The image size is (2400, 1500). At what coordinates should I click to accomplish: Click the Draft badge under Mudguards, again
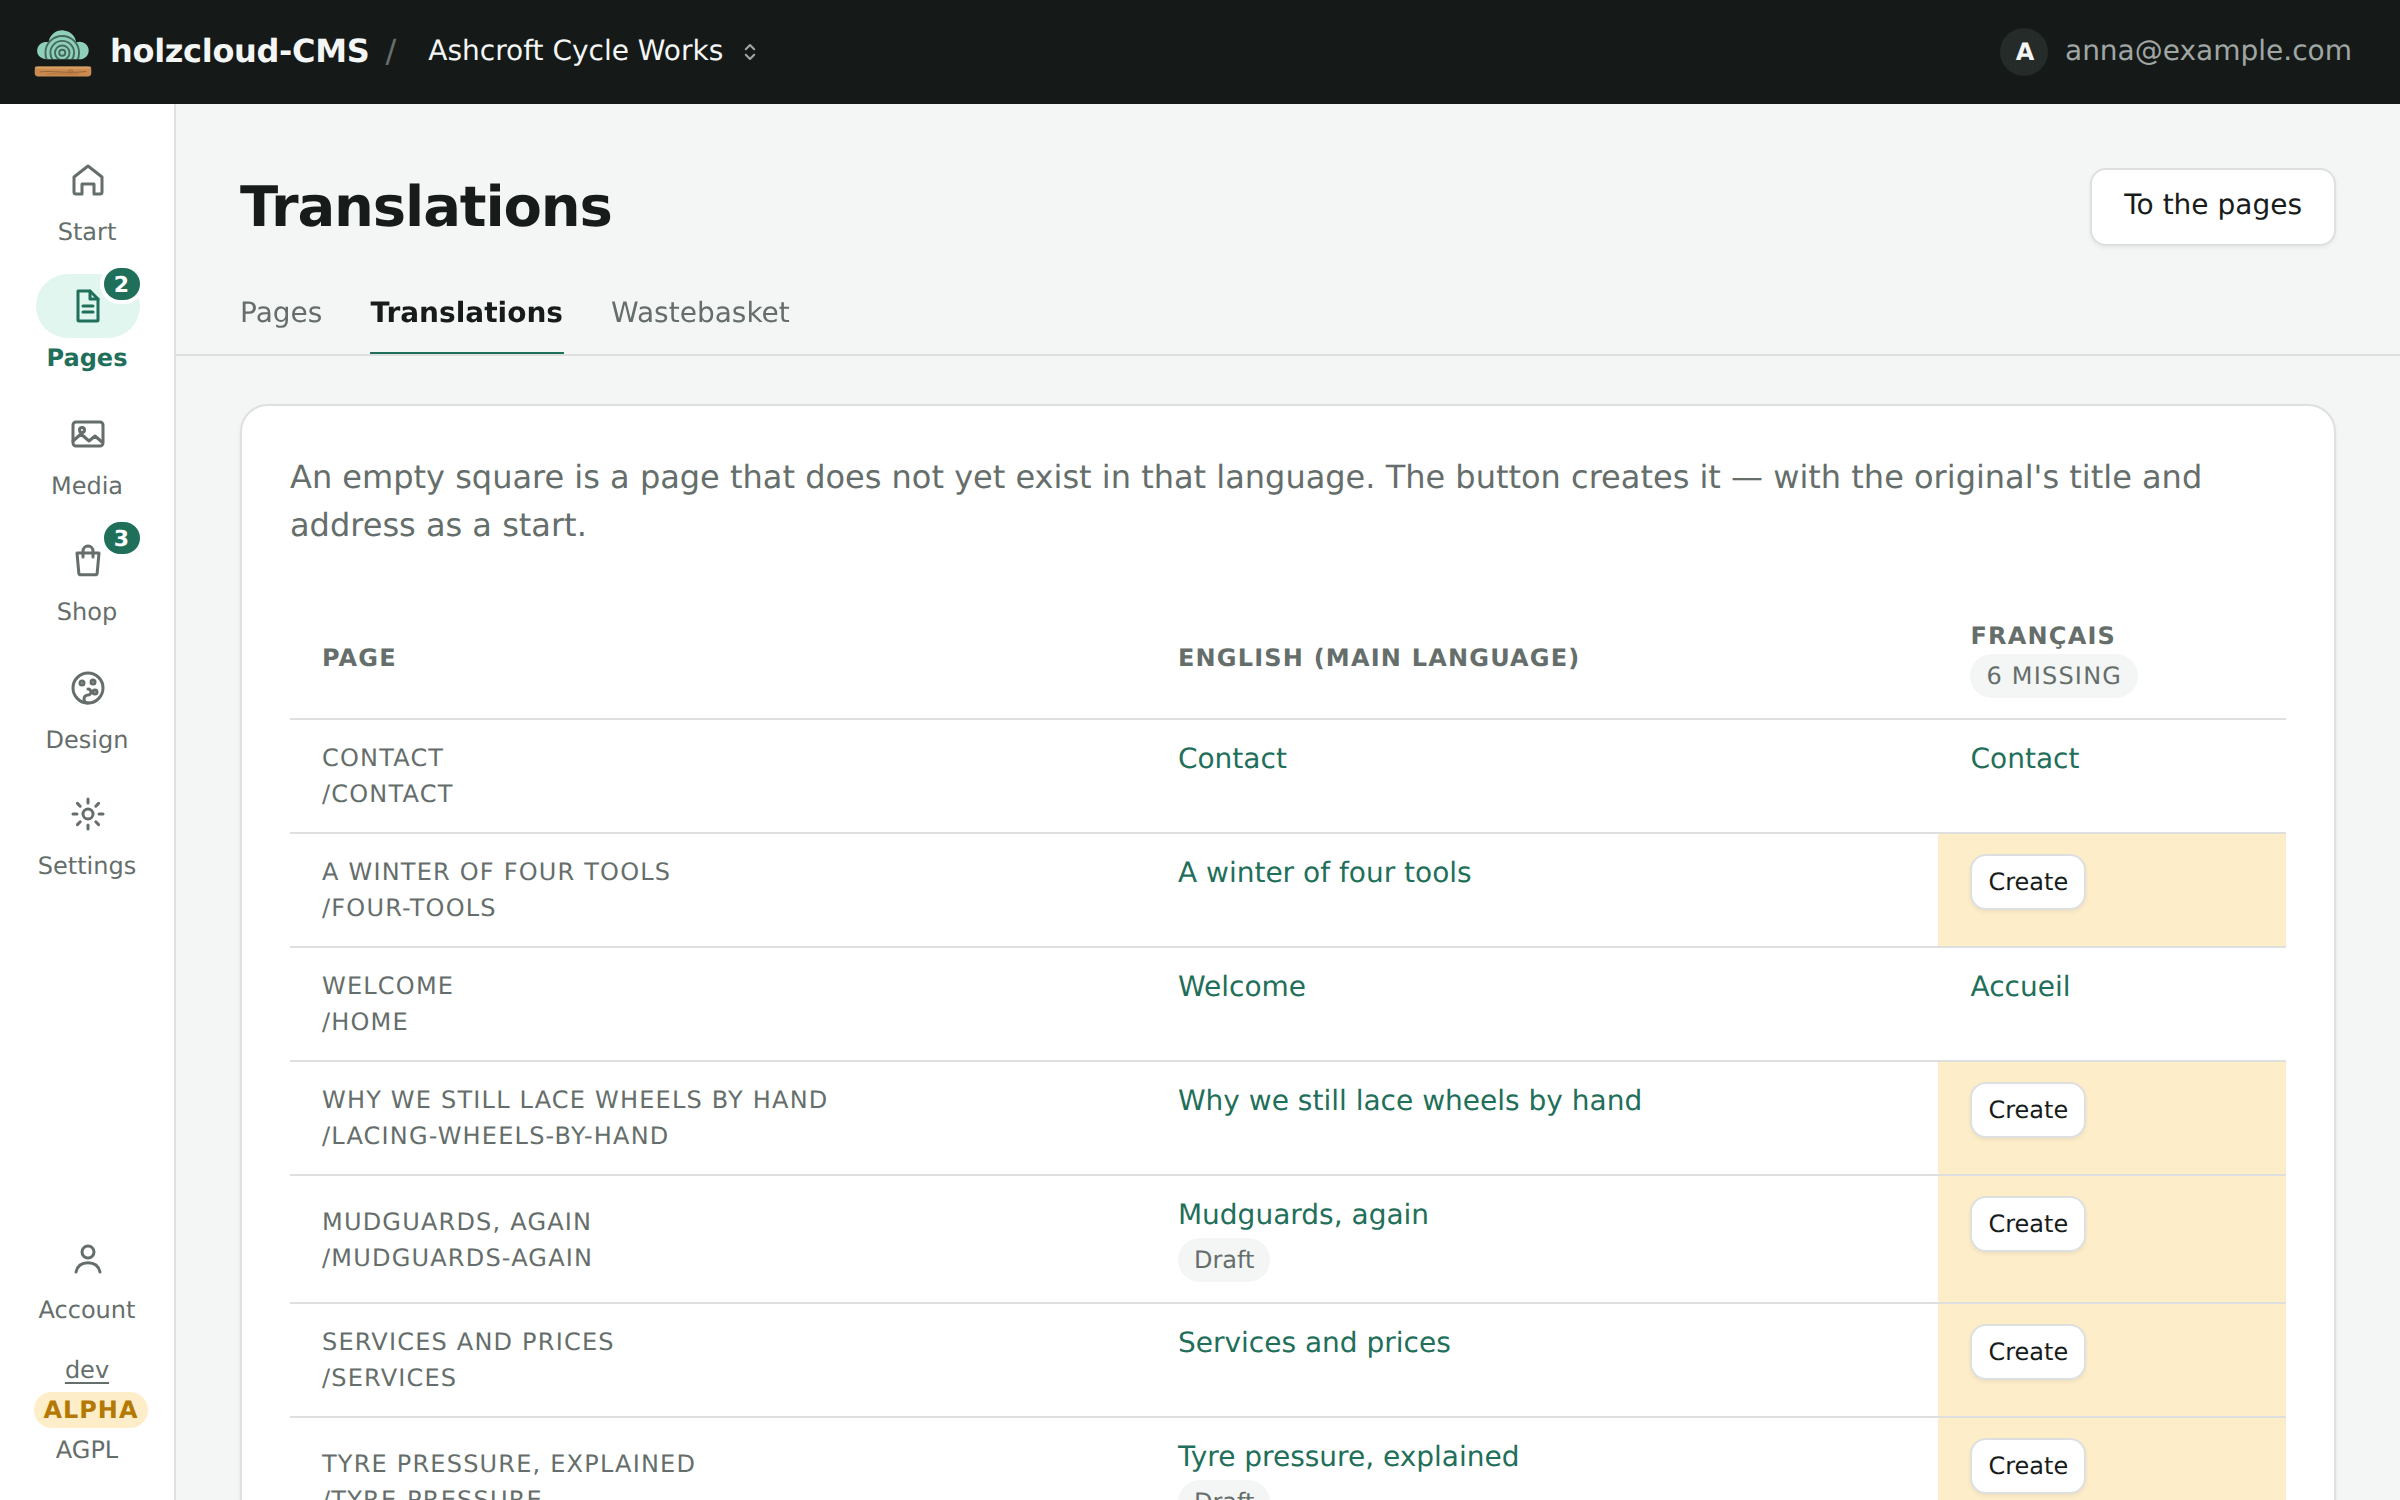[x=1223, y=1259]
